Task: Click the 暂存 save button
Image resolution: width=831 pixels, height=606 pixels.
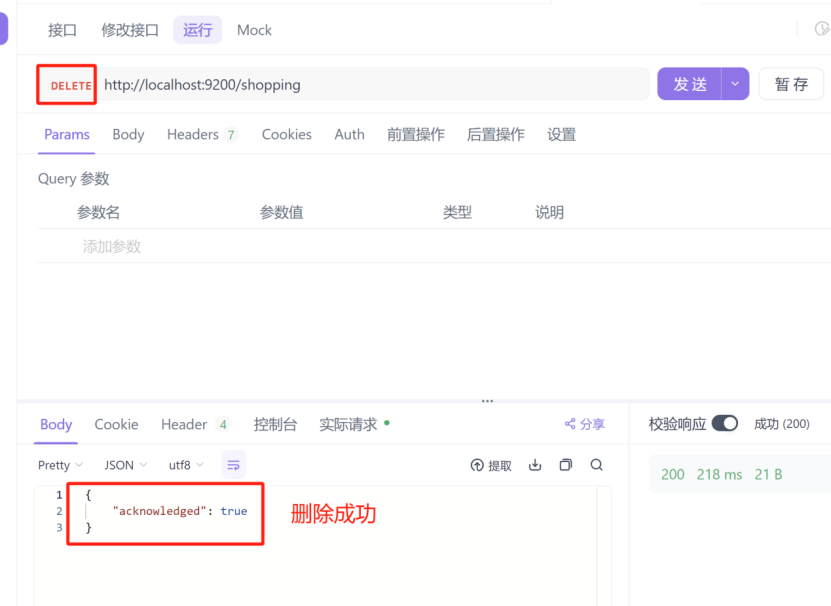Action: click(791, 84)
